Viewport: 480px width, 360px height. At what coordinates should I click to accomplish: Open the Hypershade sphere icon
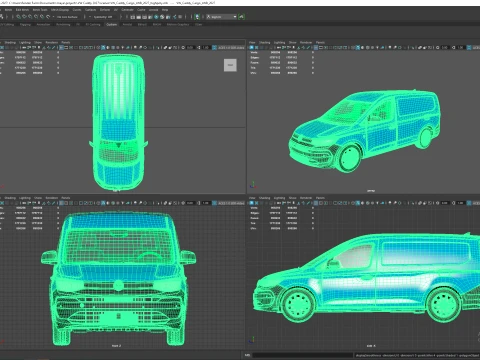(x=156, y=17)
